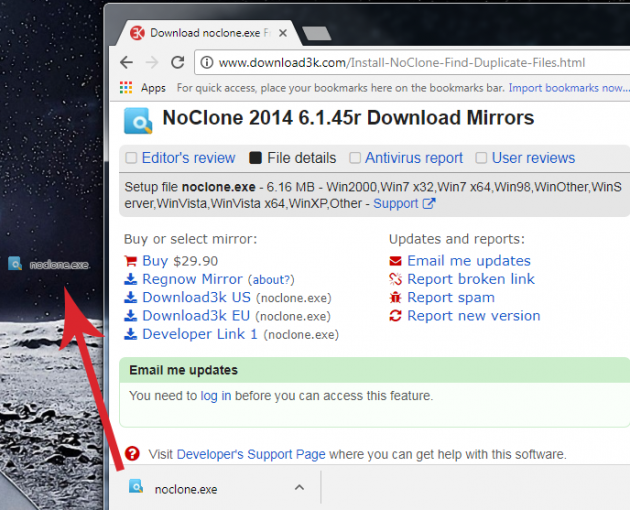Click the red question mark help icon

132,454
